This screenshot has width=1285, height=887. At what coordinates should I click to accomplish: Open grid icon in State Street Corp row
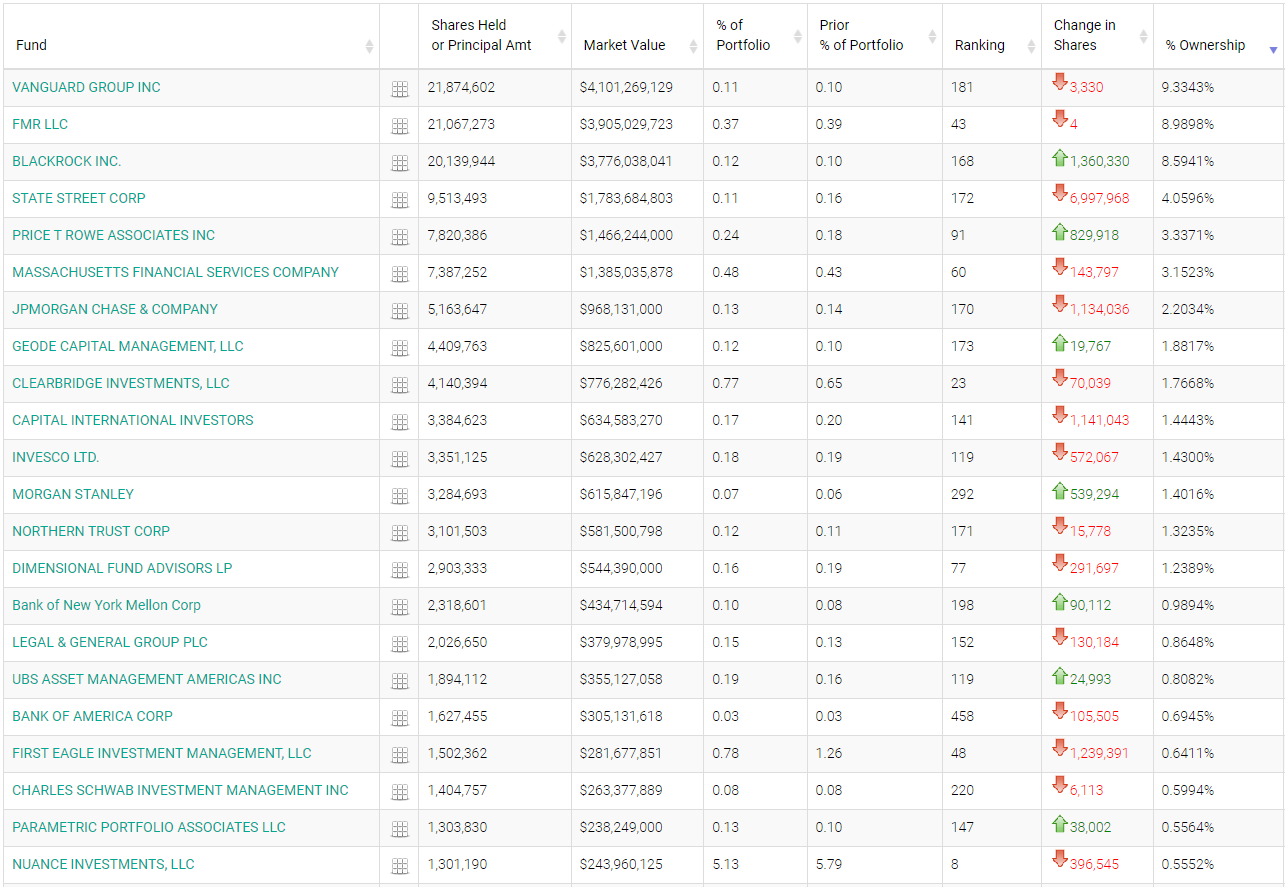click(x=400, y=200)
